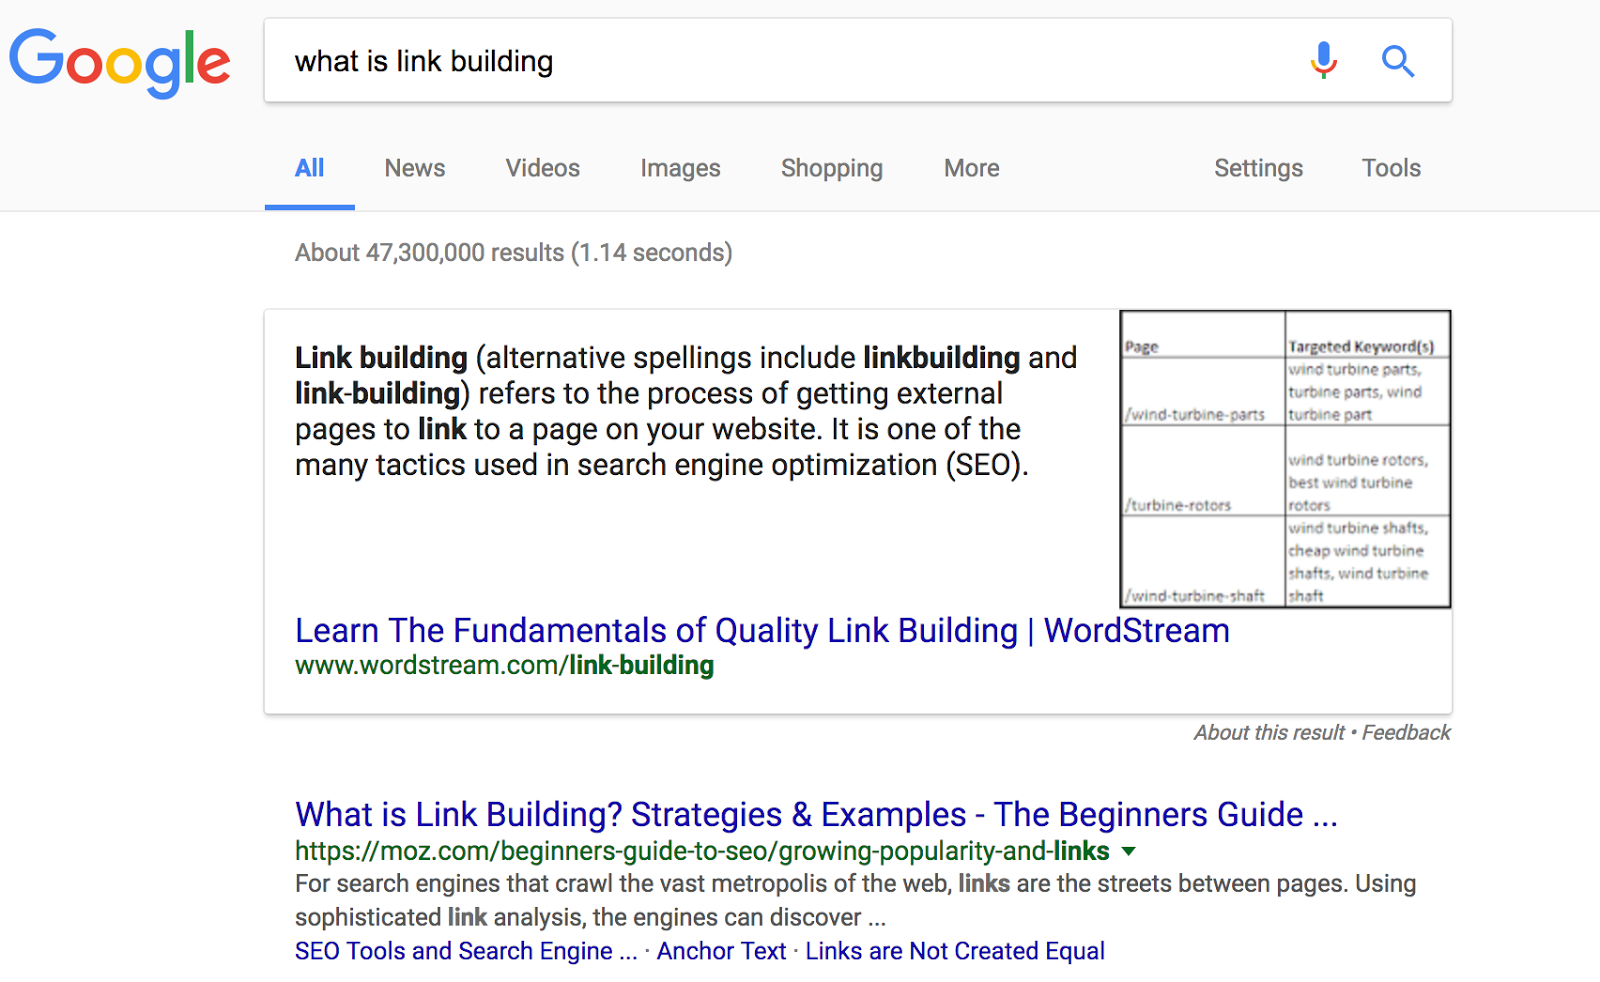Switch to the News tab
The height and width of the screenshot is (982, 1600).
point(414,168)
